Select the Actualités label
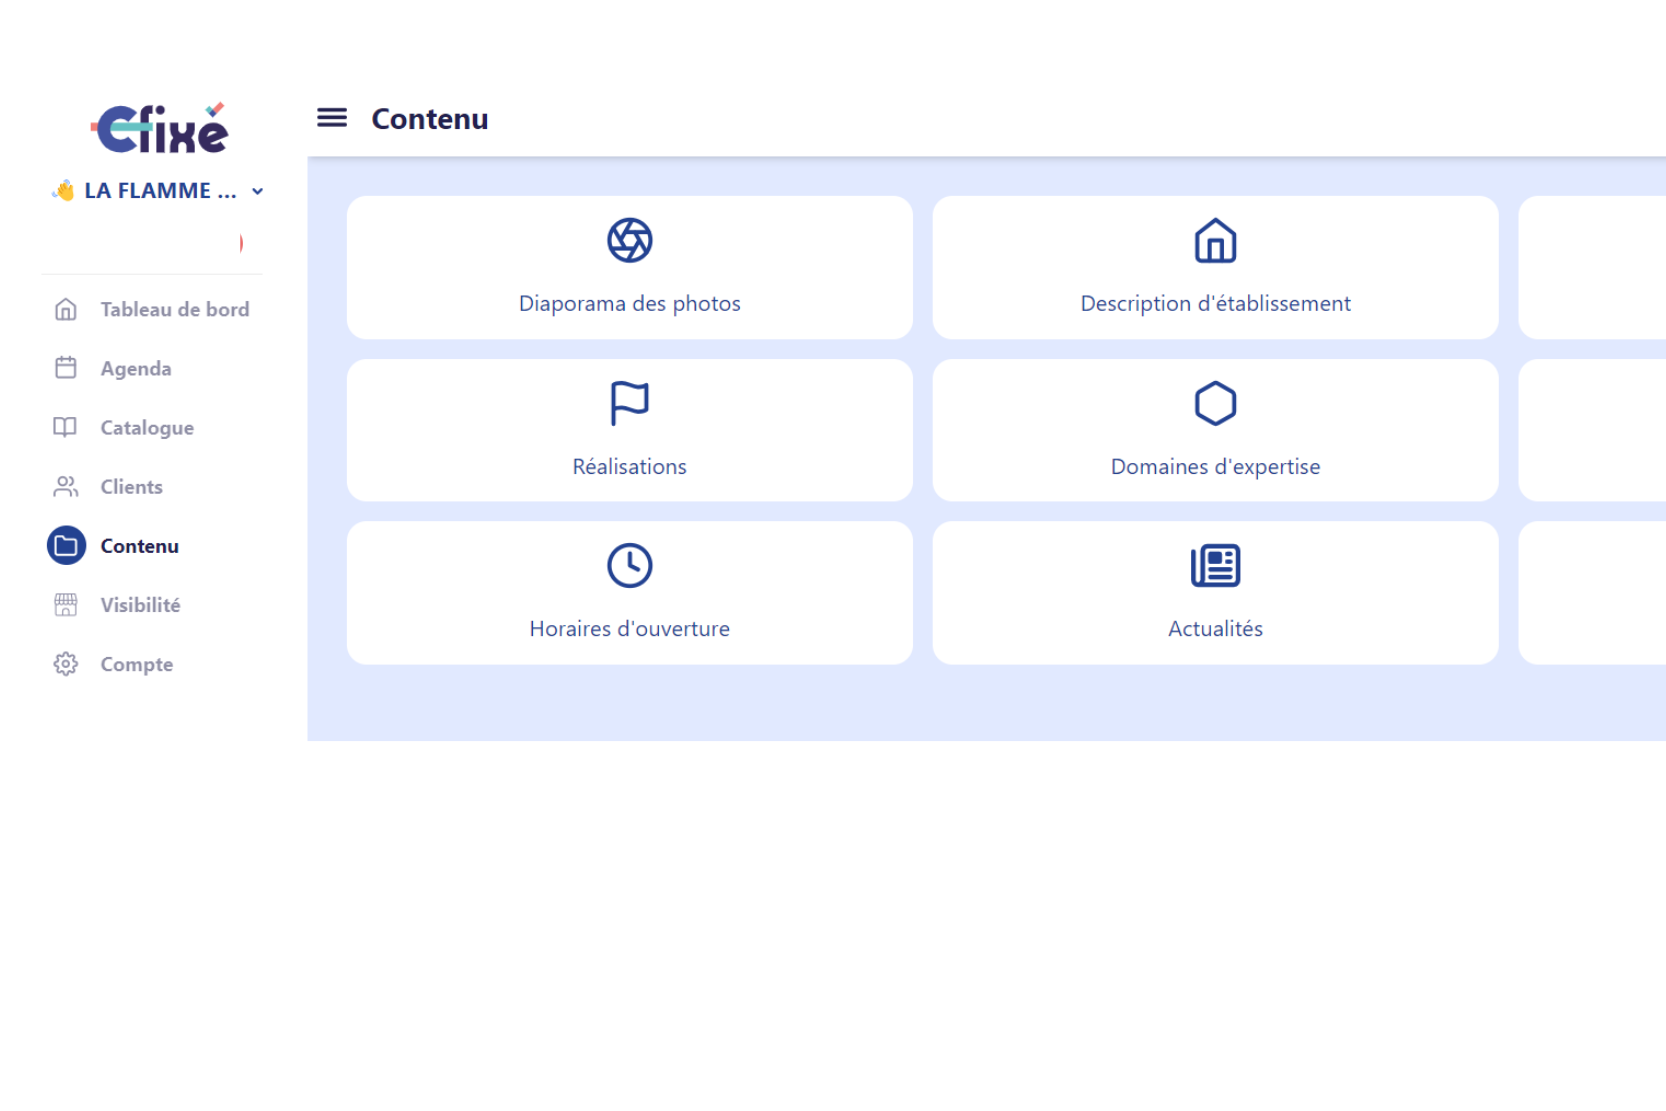Image resolution: width=1666 pixels, height=1111 pixels. 1215,629
